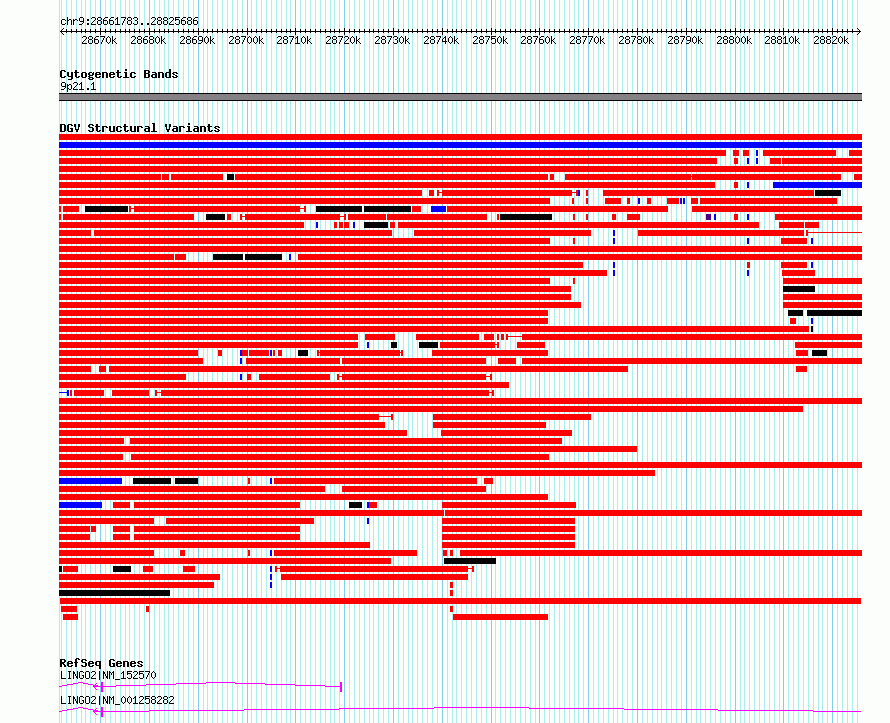Click the 28770k ruler label
Viewport: 890px width, 723px height.
pyautogui.click(x=587, y=40)
